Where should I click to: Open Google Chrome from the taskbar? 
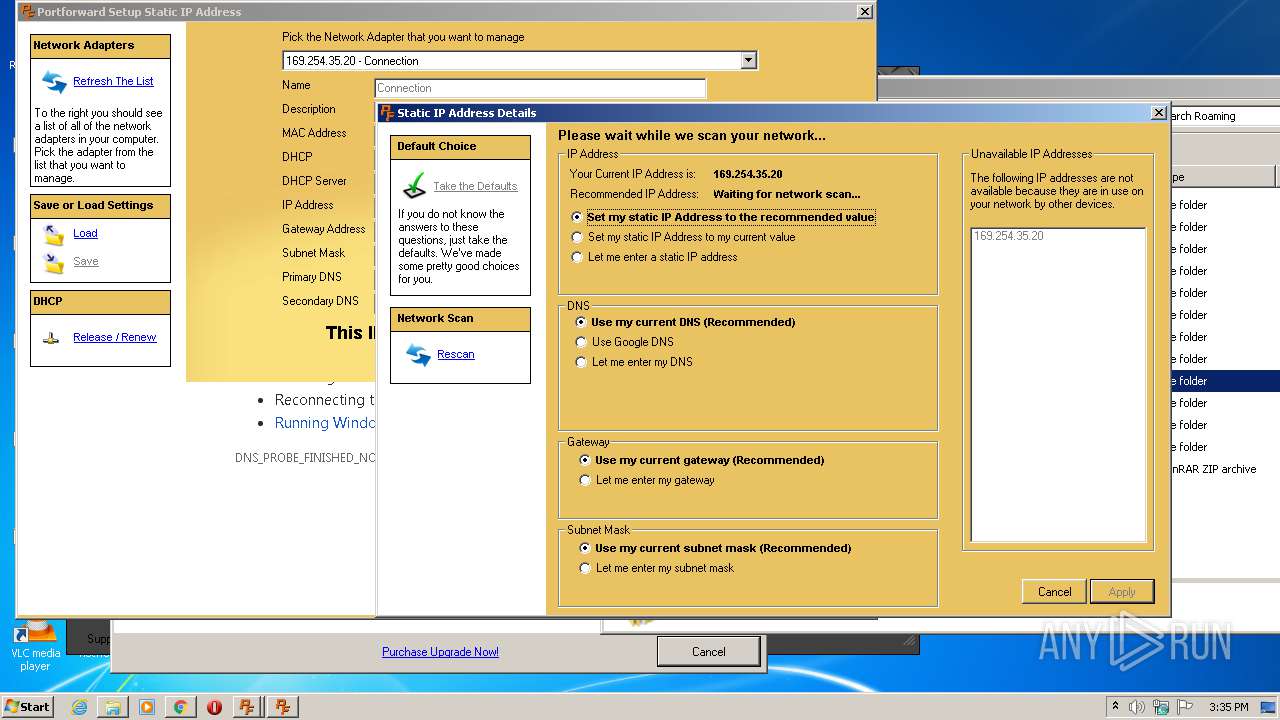pyautogui.click(x=181, y=707)
